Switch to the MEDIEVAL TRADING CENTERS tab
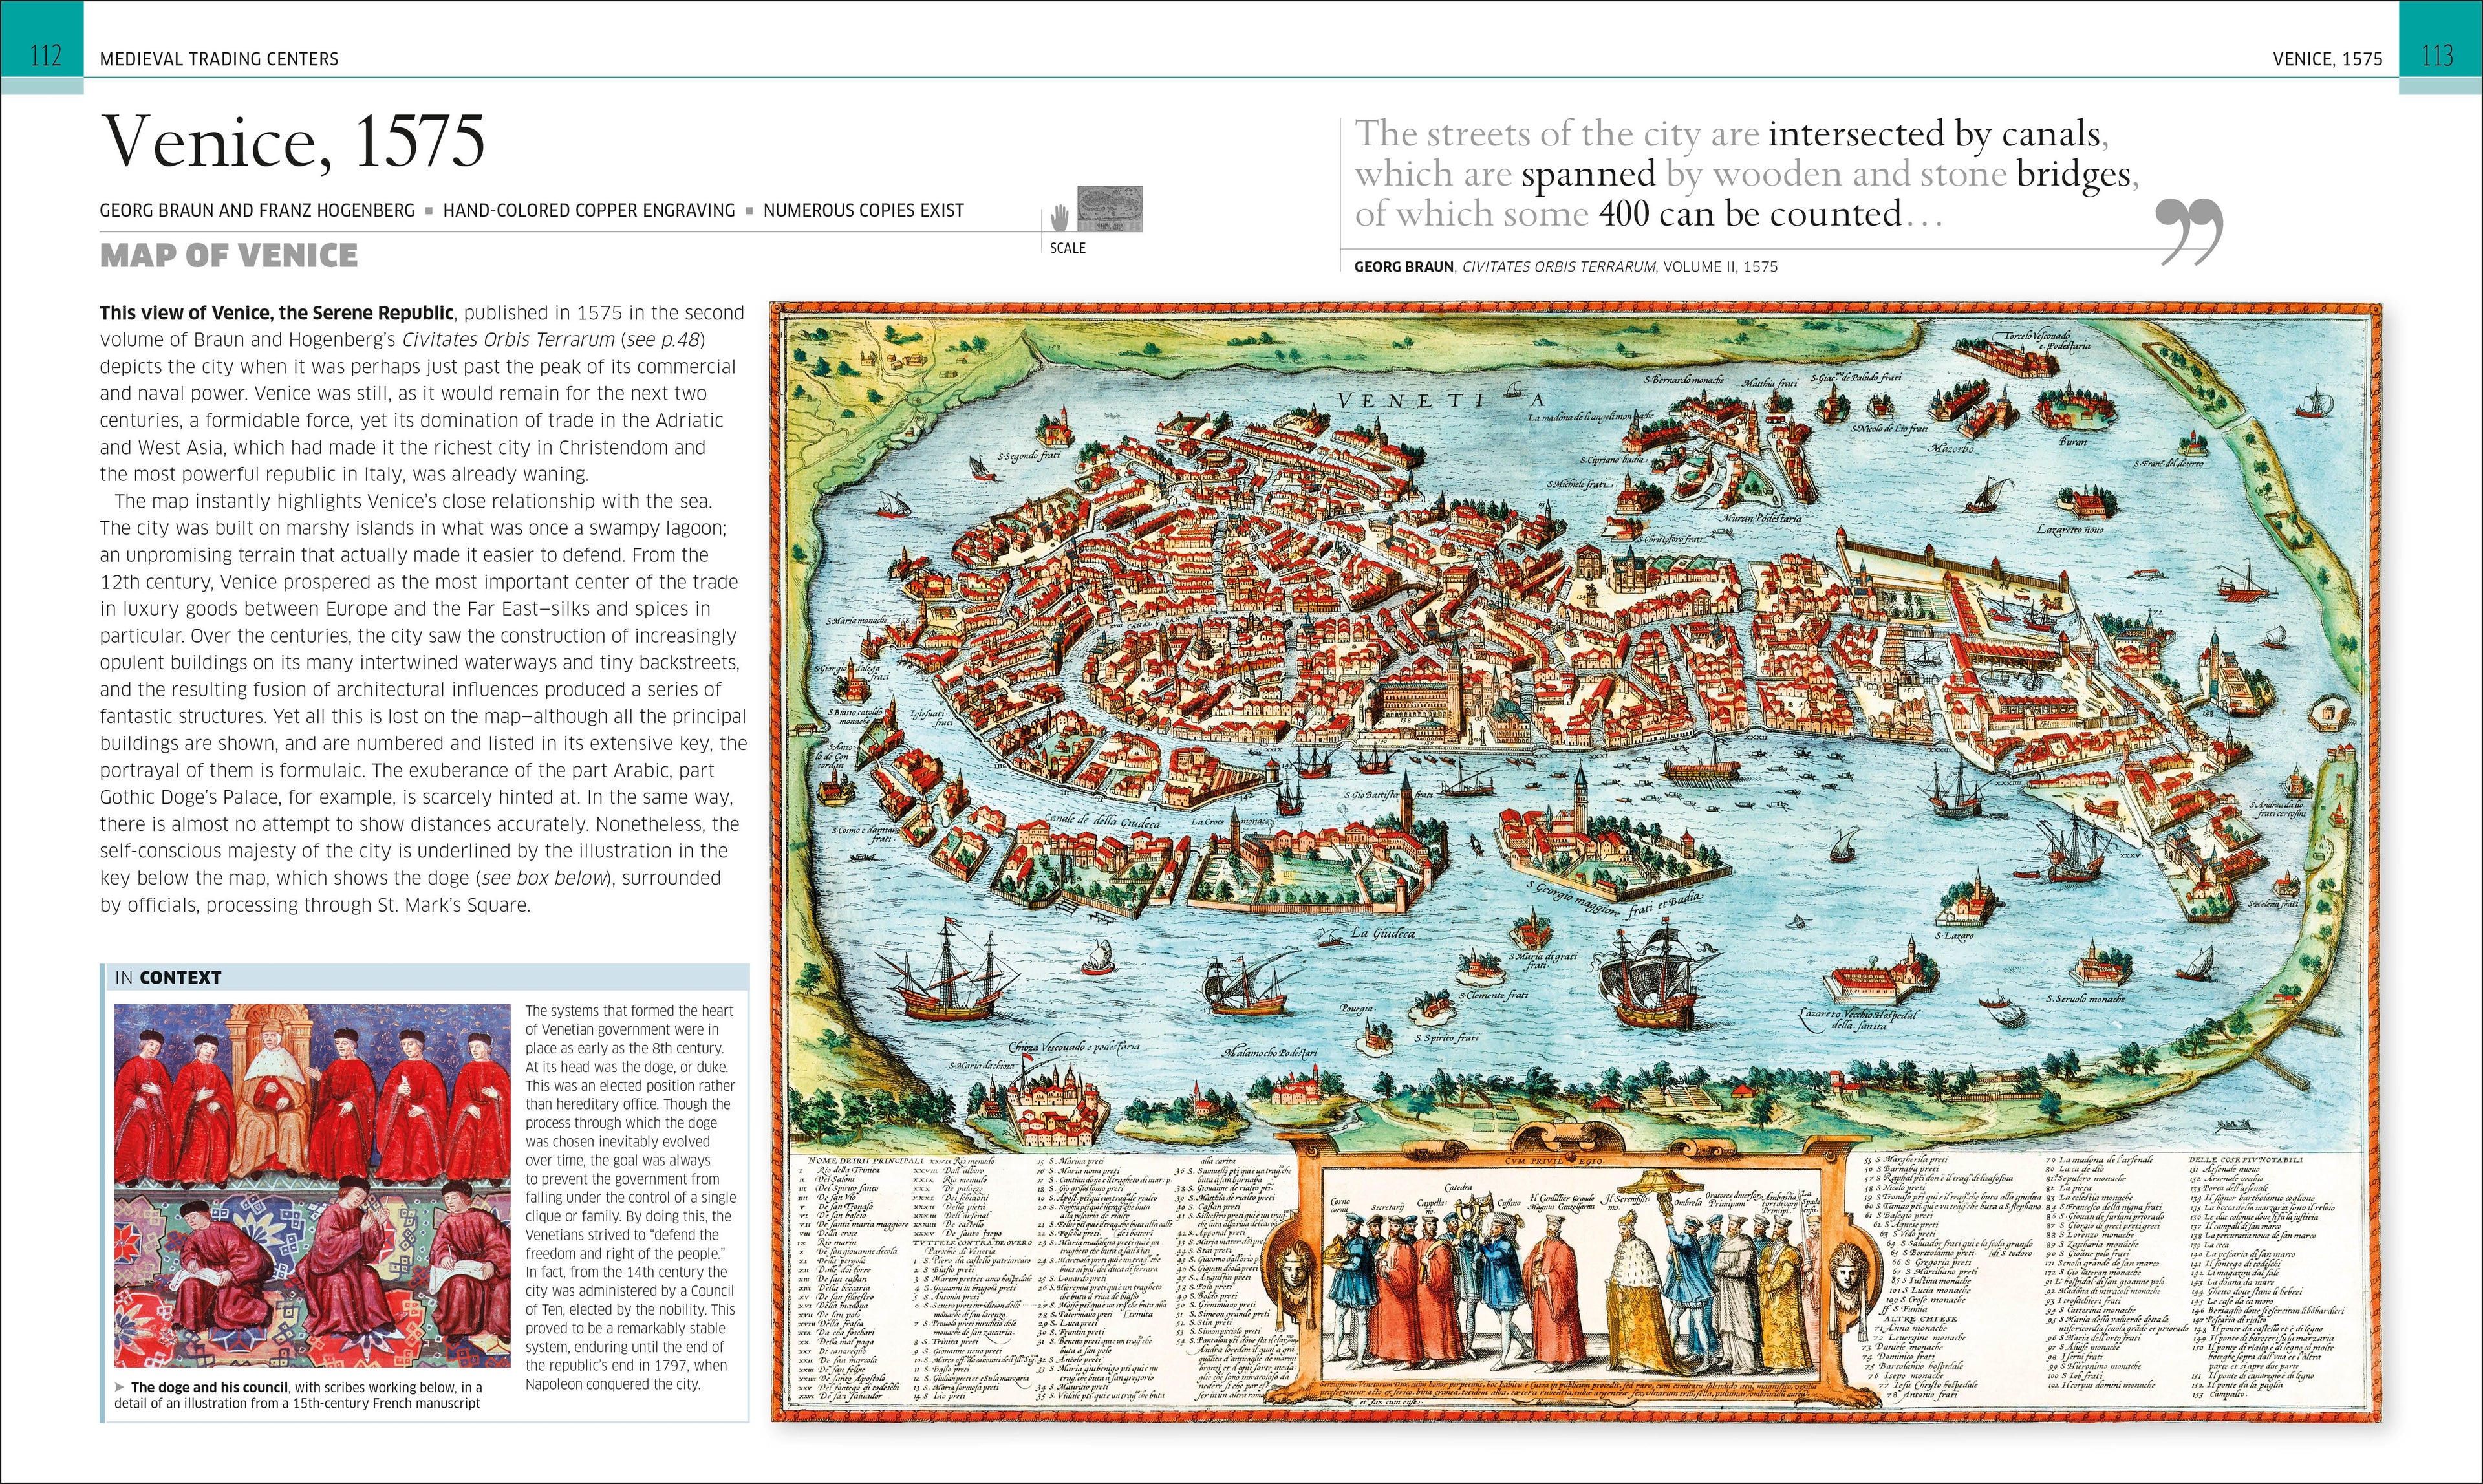 coord(220,58)
